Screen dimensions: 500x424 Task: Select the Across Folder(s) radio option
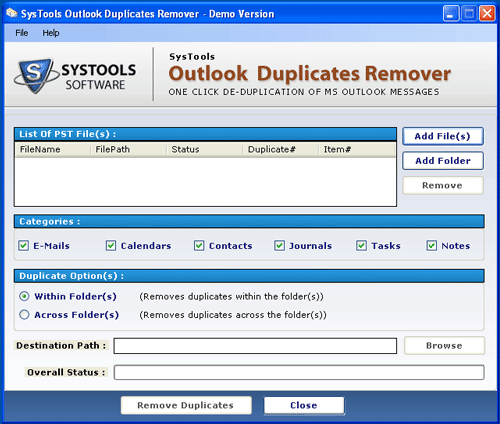point(24,315)
